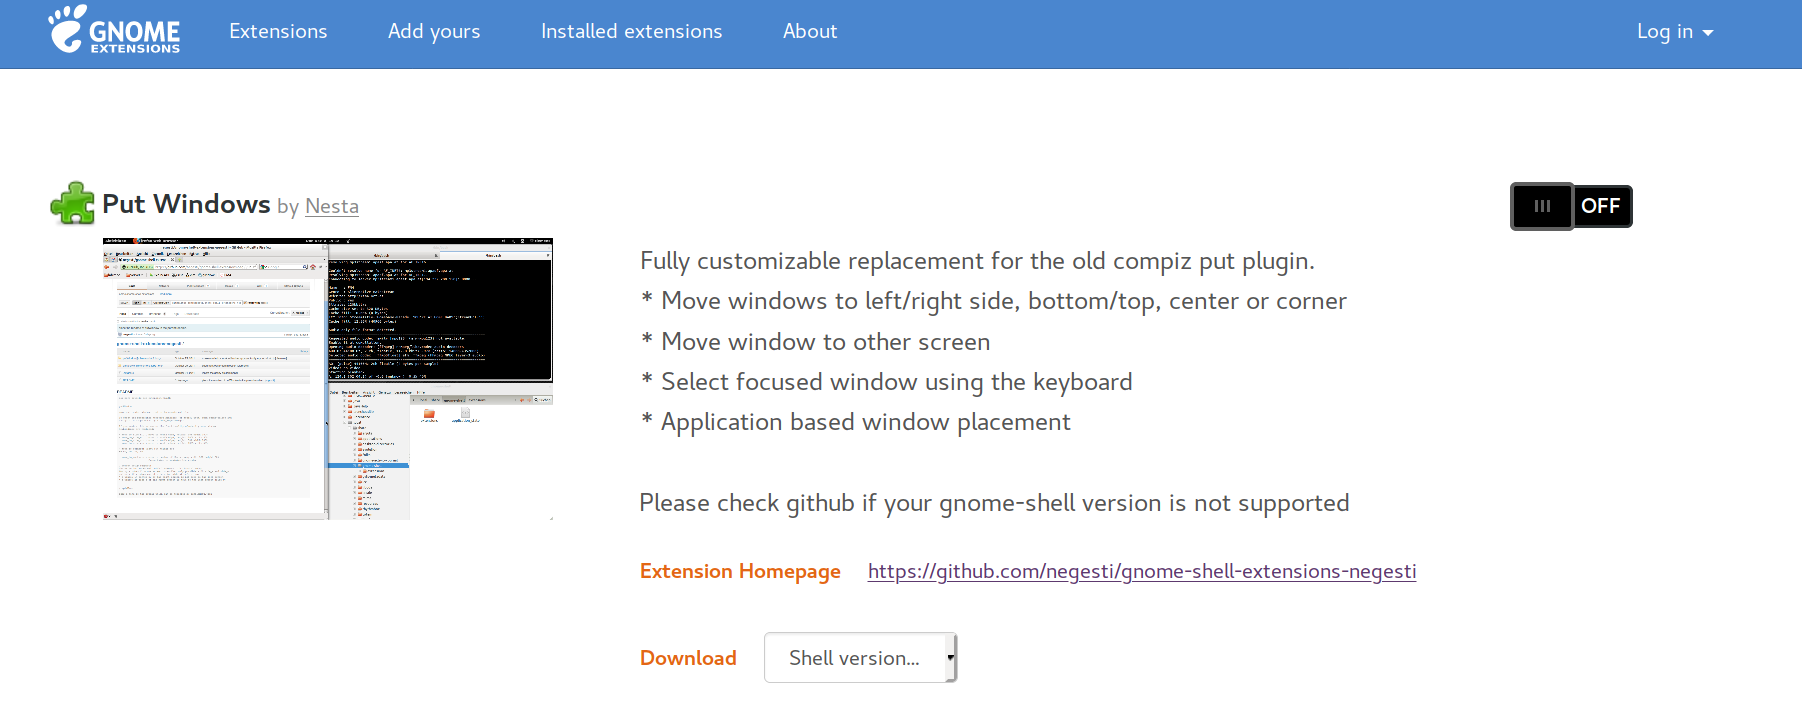This screenshot has width=1802, height=703.
Task: Click the GNOME Extensions logo
Action: click(x=113, y=32)
